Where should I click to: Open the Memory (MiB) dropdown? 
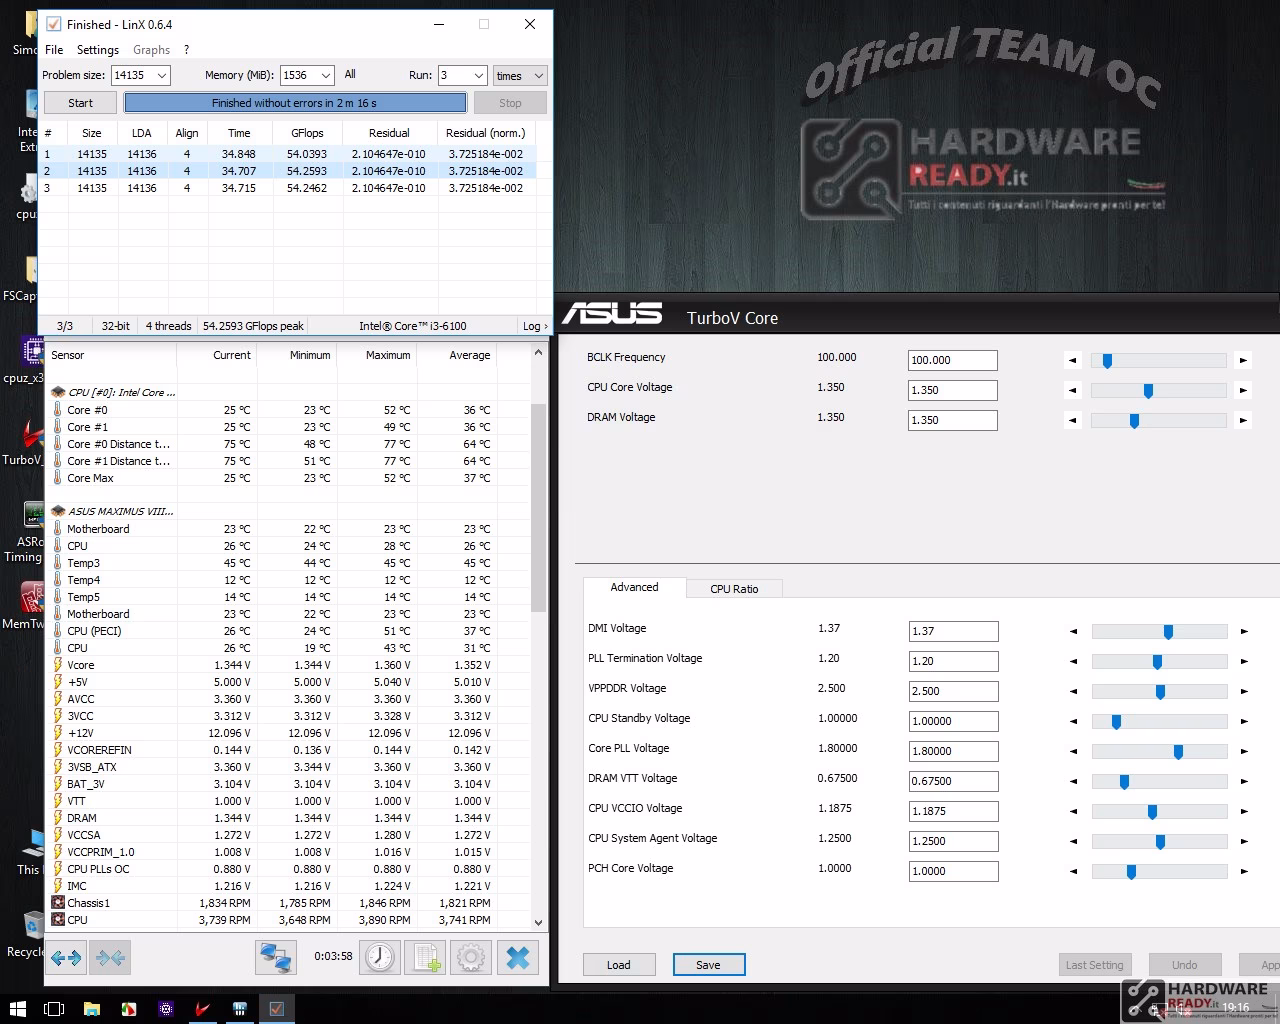325,75
